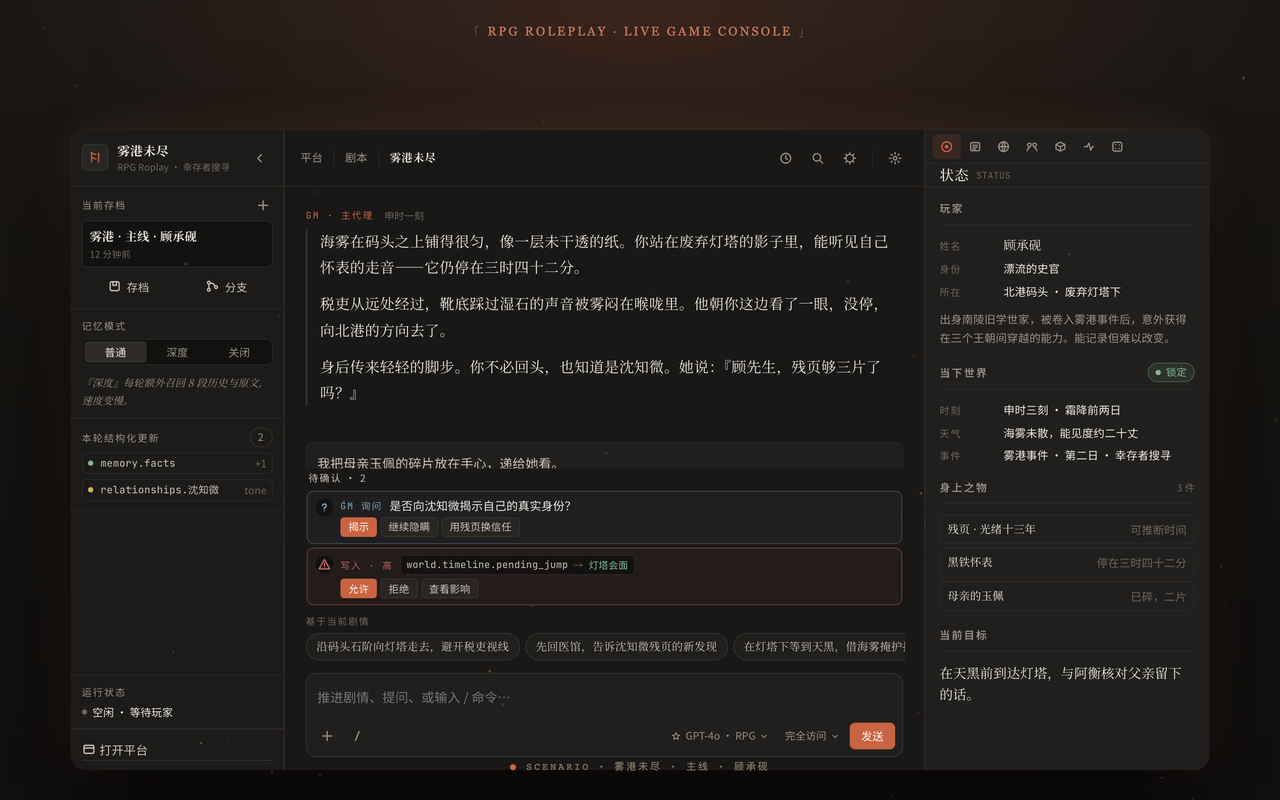
Task: Click the 雾港未尽 app logo icon
Action: (95, 158)
